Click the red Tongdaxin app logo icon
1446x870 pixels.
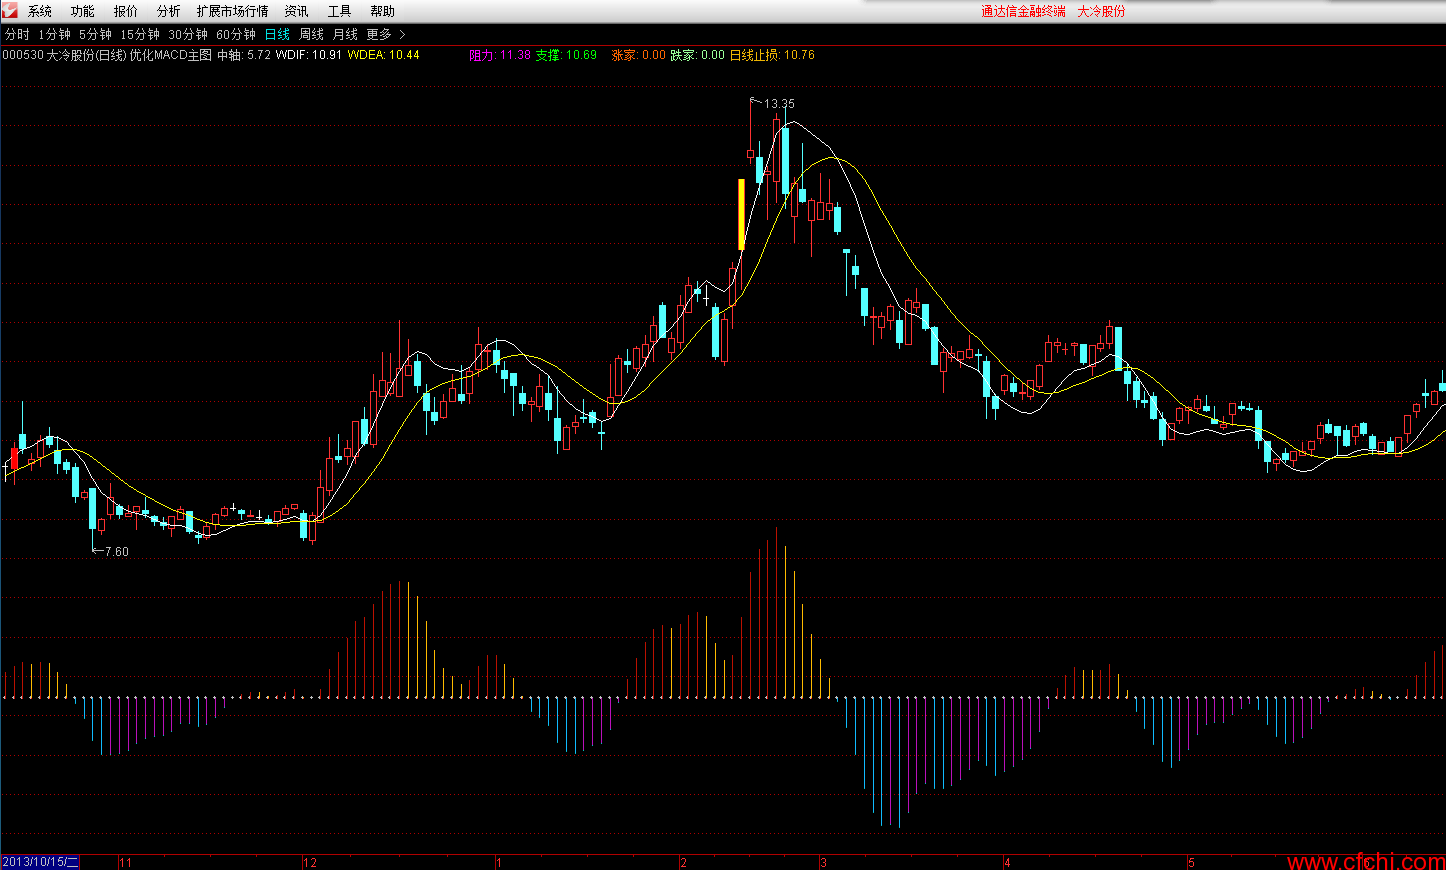point(9,10)
